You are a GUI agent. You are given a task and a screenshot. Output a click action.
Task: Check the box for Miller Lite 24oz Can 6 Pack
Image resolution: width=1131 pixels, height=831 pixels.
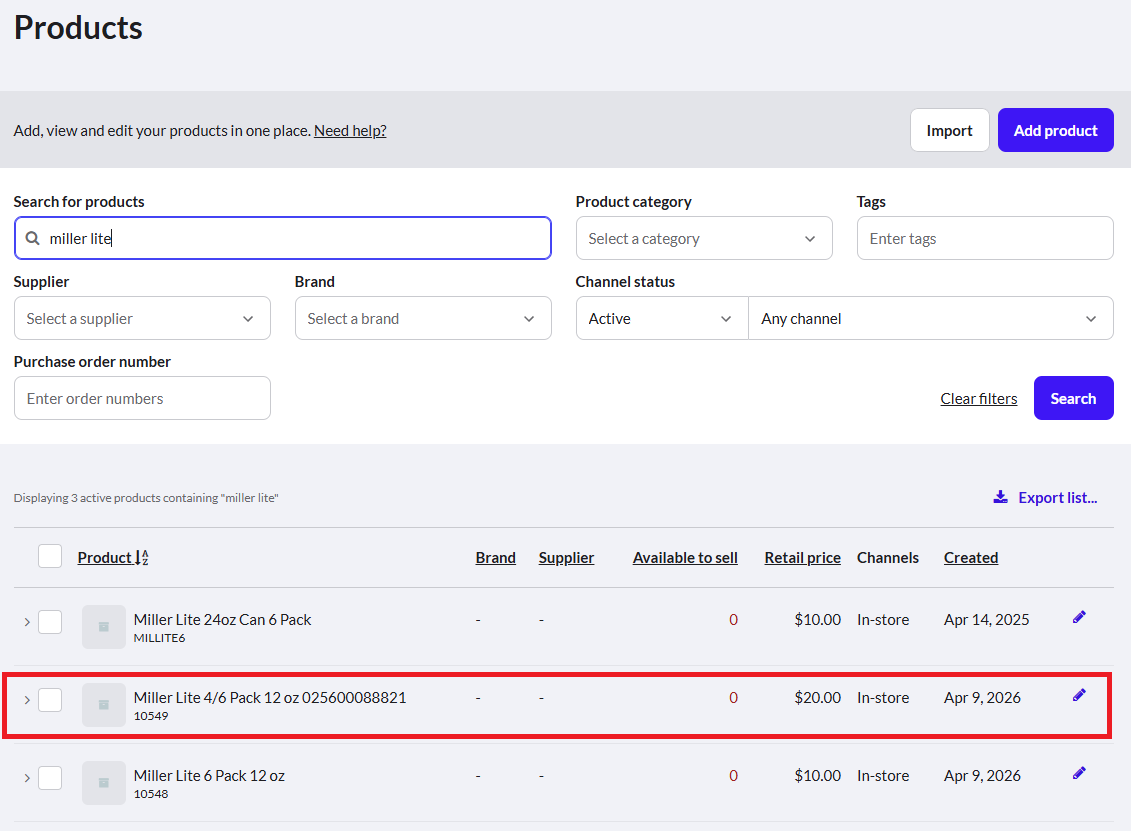(50, 622)
